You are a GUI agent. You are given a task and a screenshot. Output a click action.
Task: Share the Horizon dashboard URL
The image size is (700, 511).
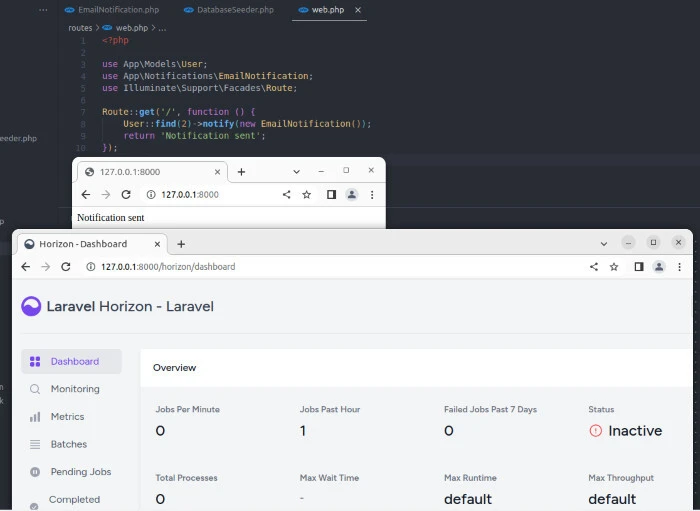tap(594, 267)
